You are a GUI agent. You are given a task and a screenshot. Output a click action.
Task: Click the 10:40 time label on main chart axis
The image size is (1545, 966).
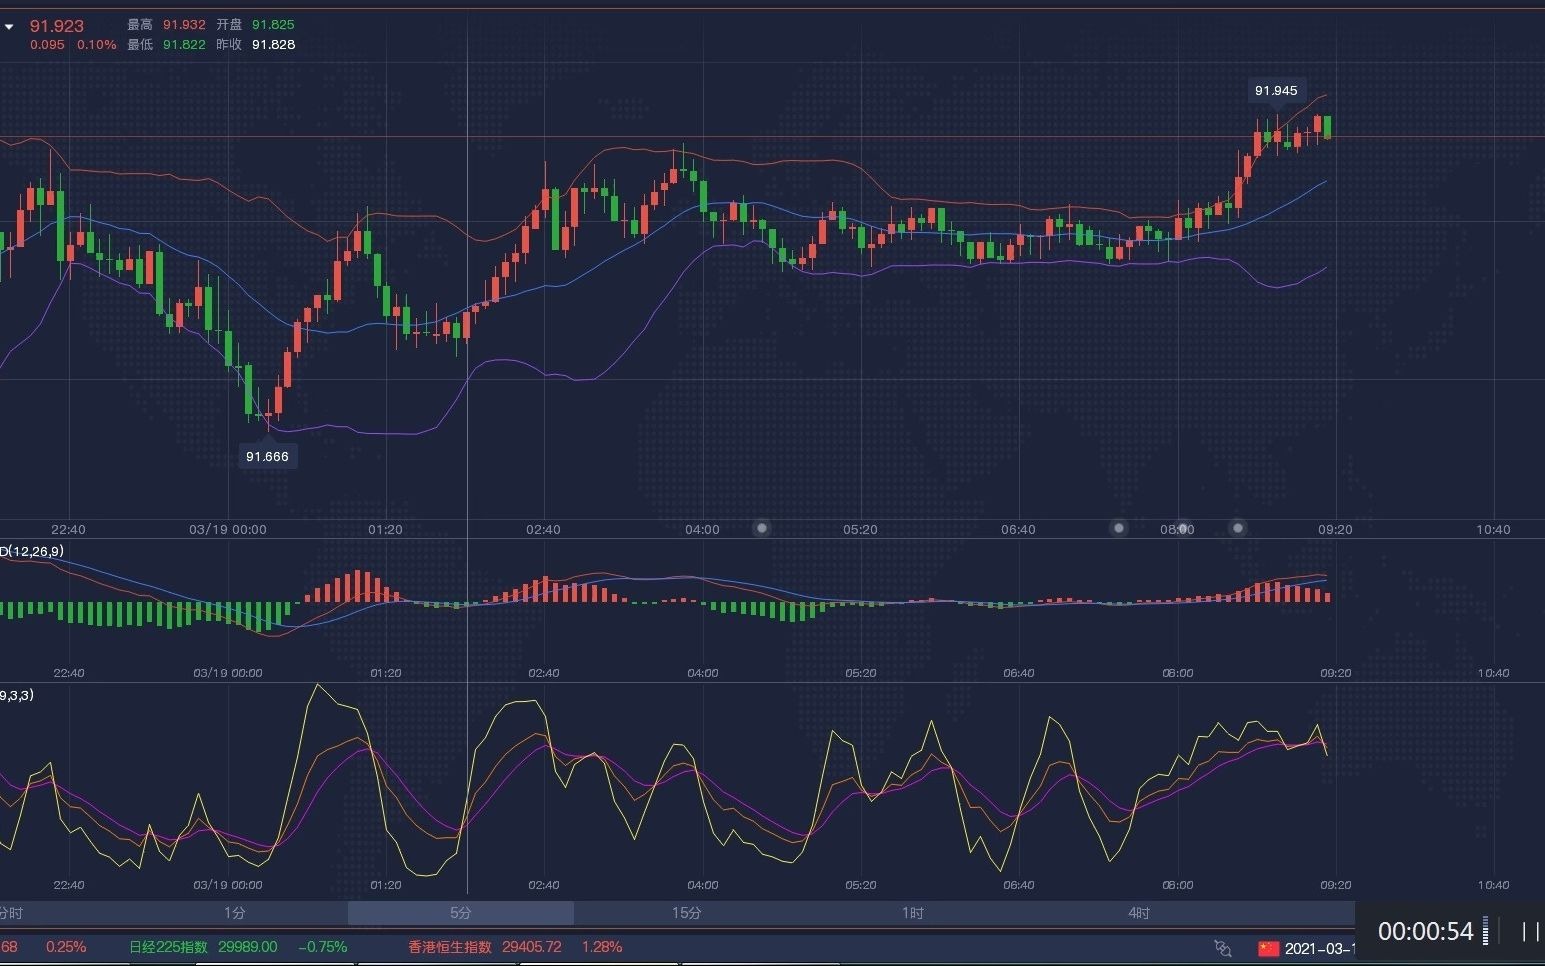tap(1493, 529)
